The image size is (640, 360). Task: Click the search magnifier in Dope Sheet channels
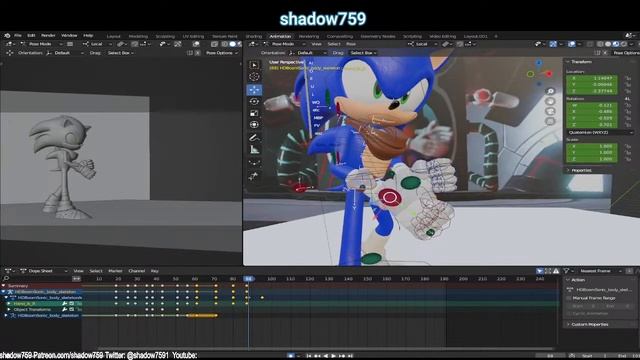(6, 278)
